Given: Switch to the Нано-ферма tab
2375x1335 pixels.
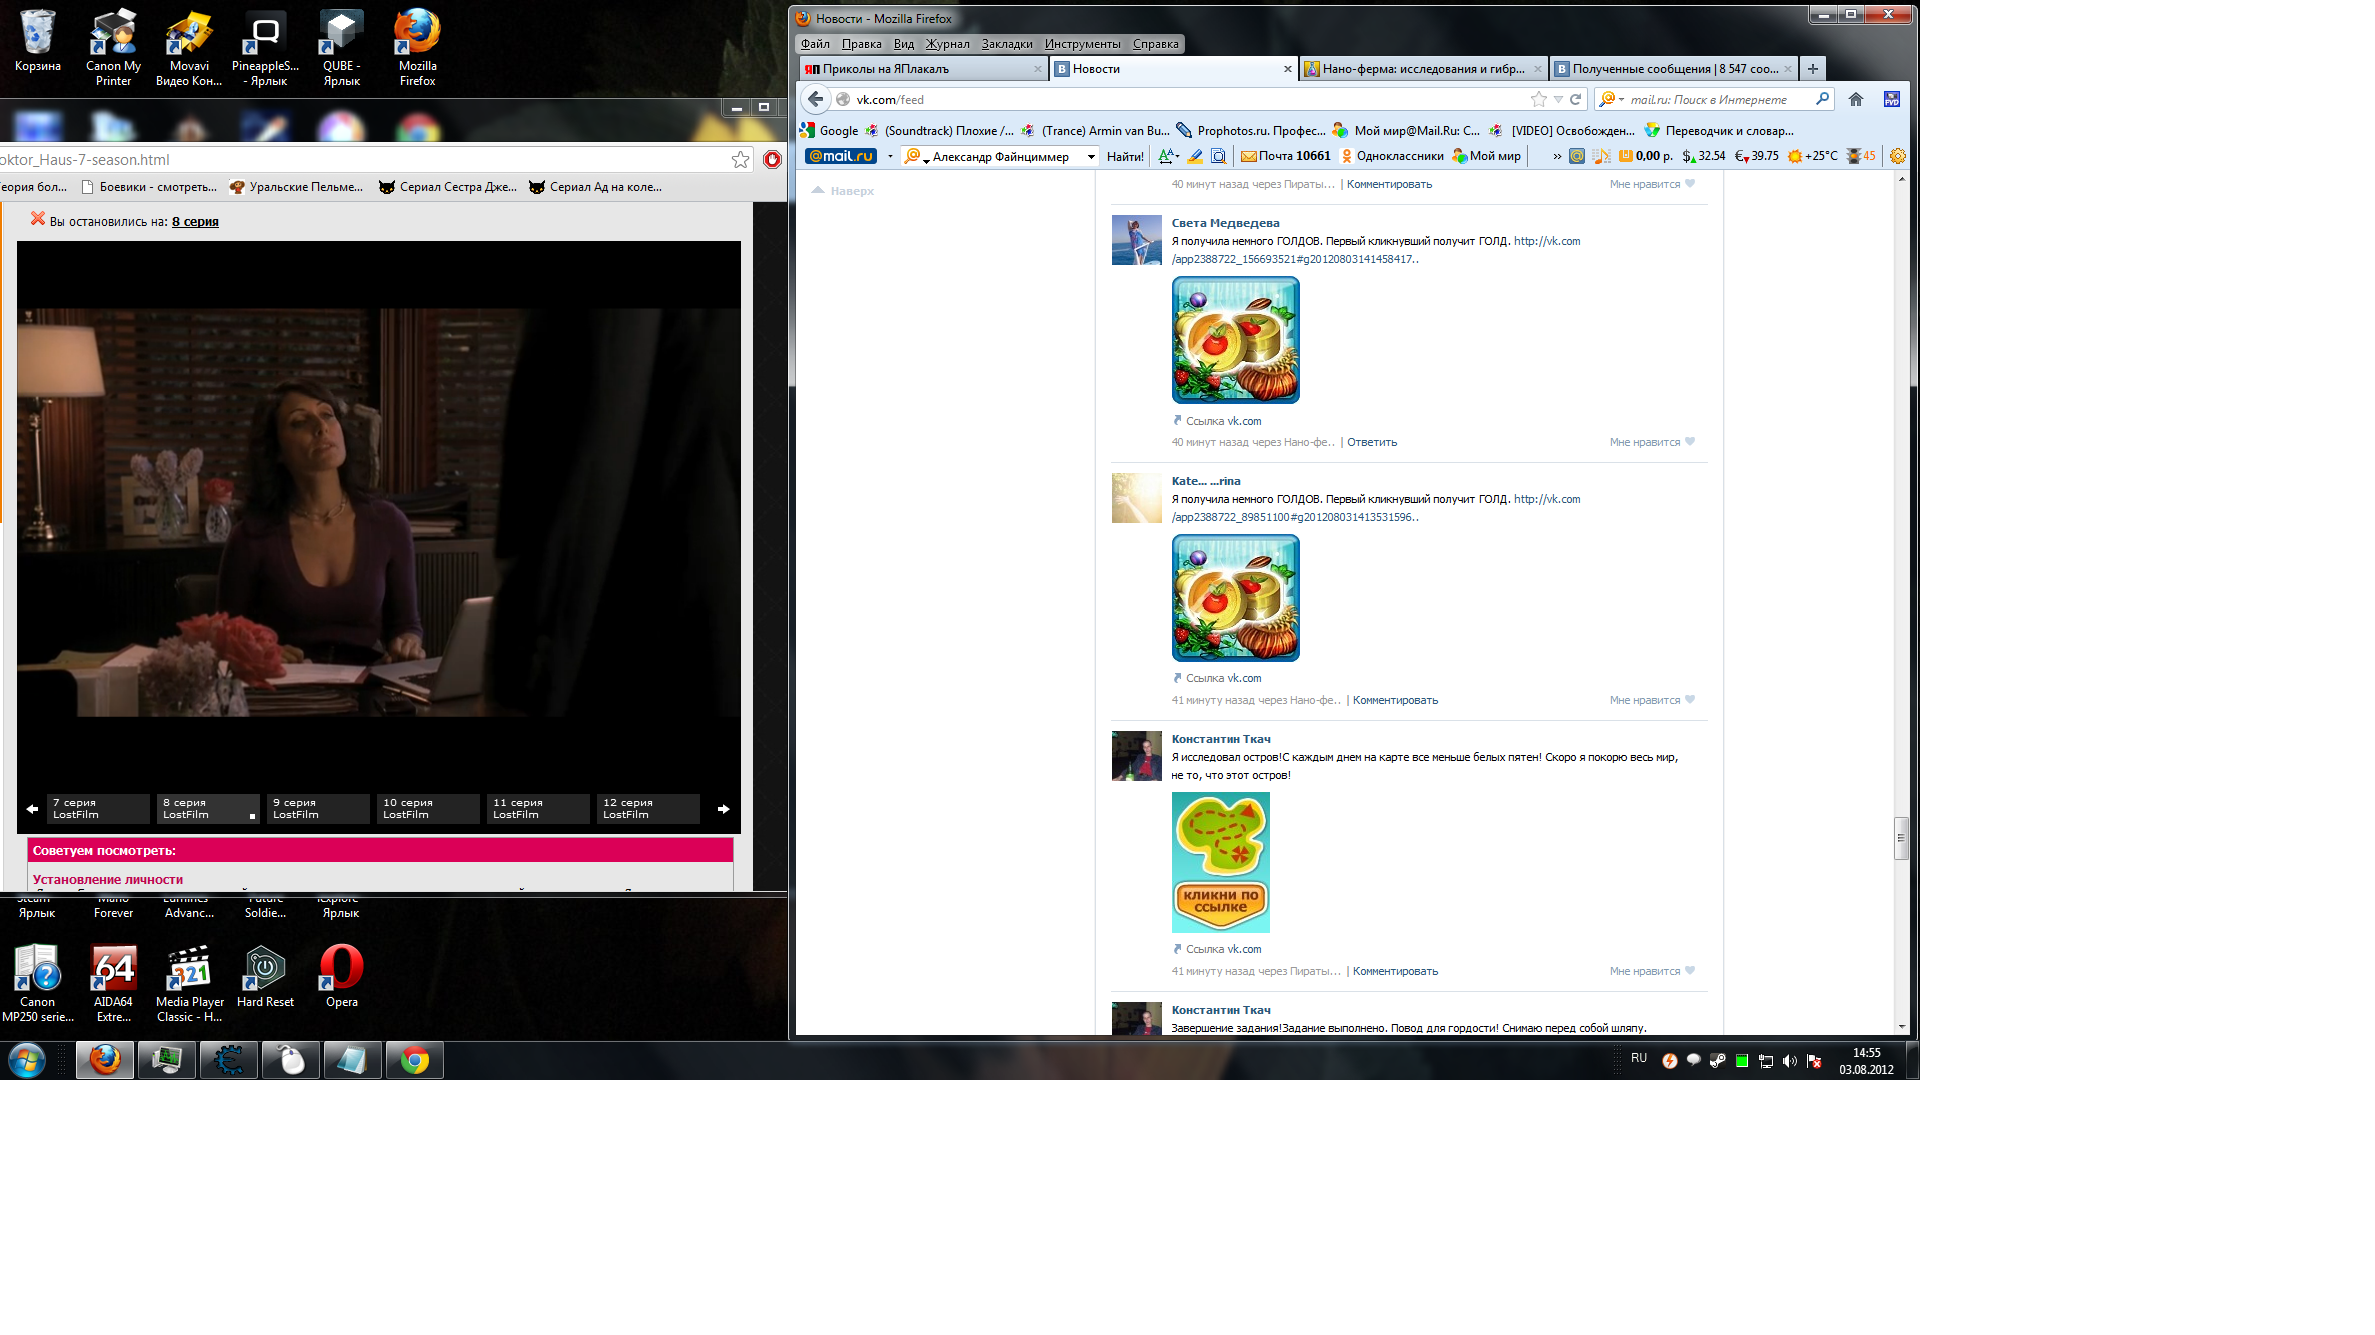Looking at the screenshot, I should (1423, 69).
